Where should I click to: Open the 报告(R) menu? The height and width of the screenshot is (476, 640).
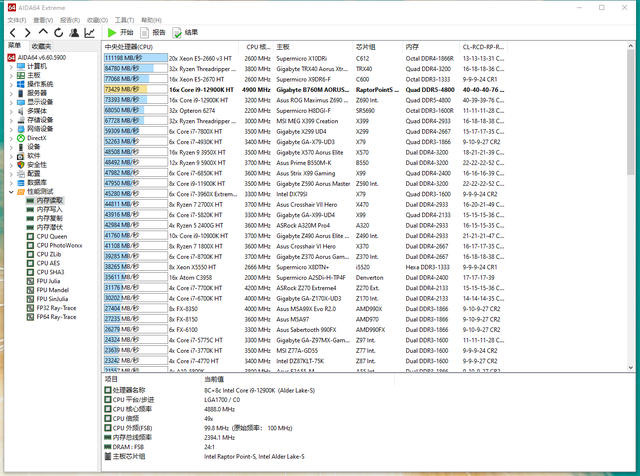click(x=70, y=20)
